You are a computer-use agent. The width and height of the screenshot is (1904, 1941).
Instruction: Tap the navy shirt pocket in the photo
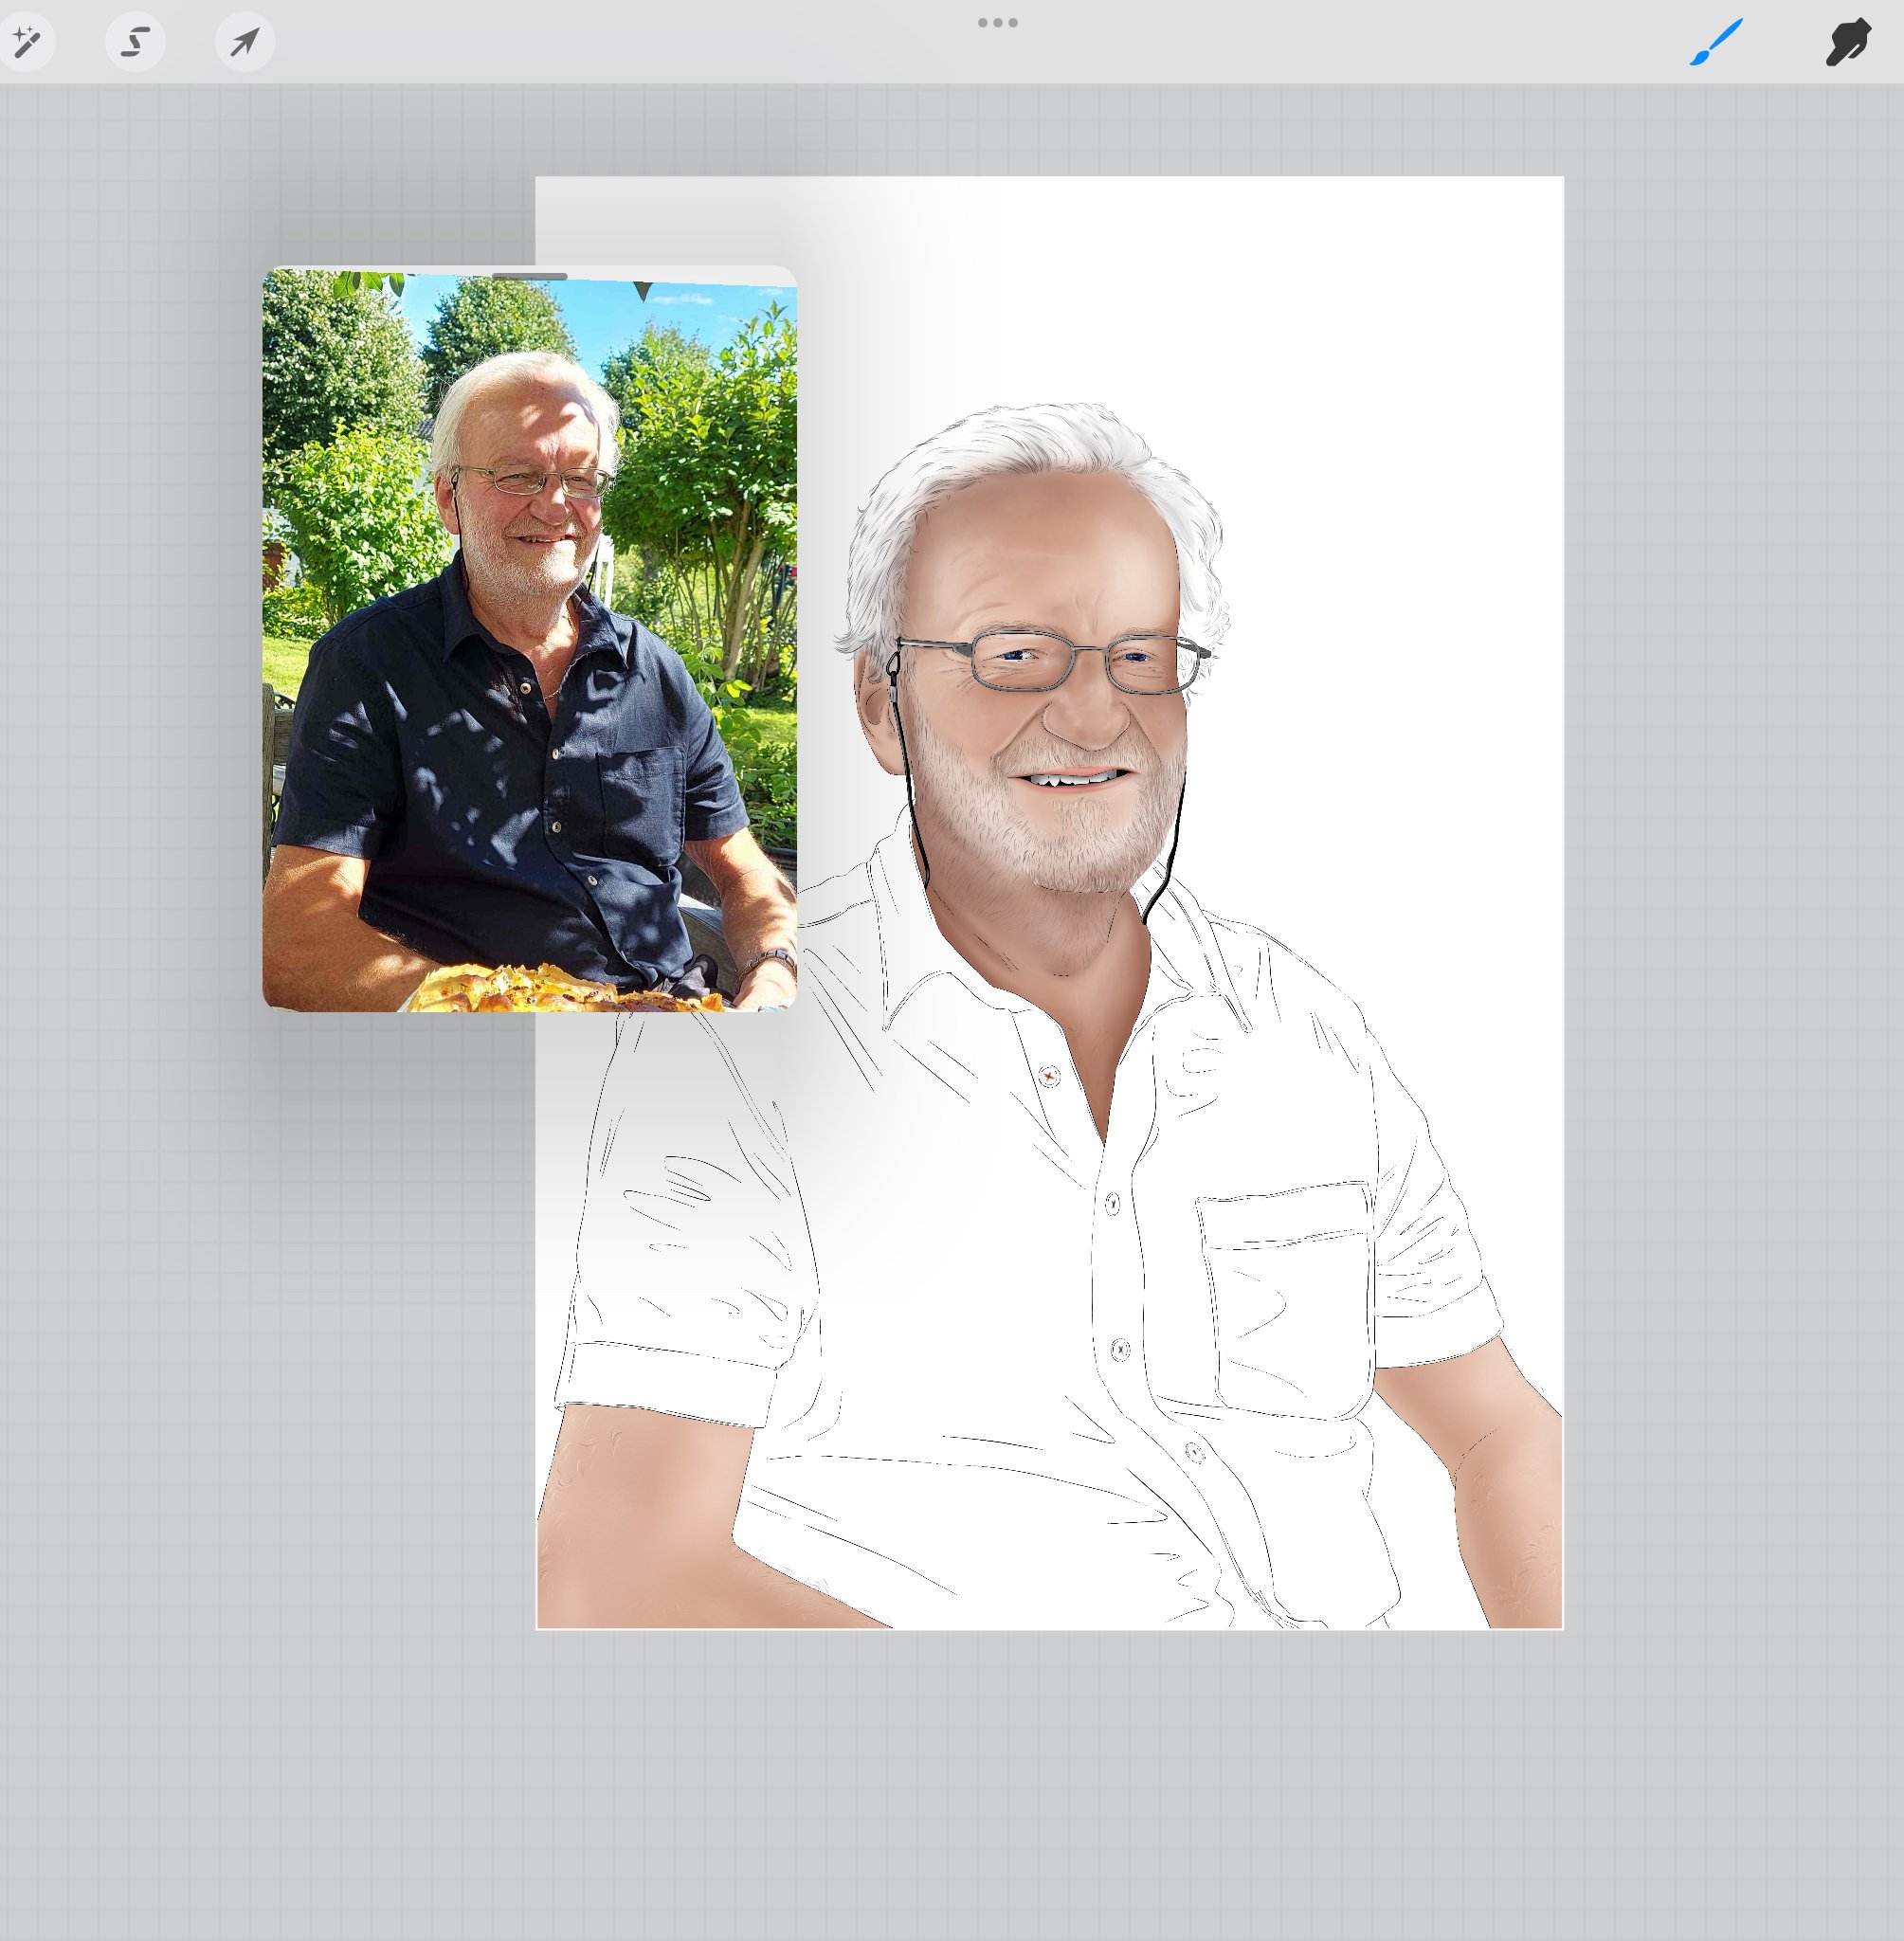[x=640, y=805]
